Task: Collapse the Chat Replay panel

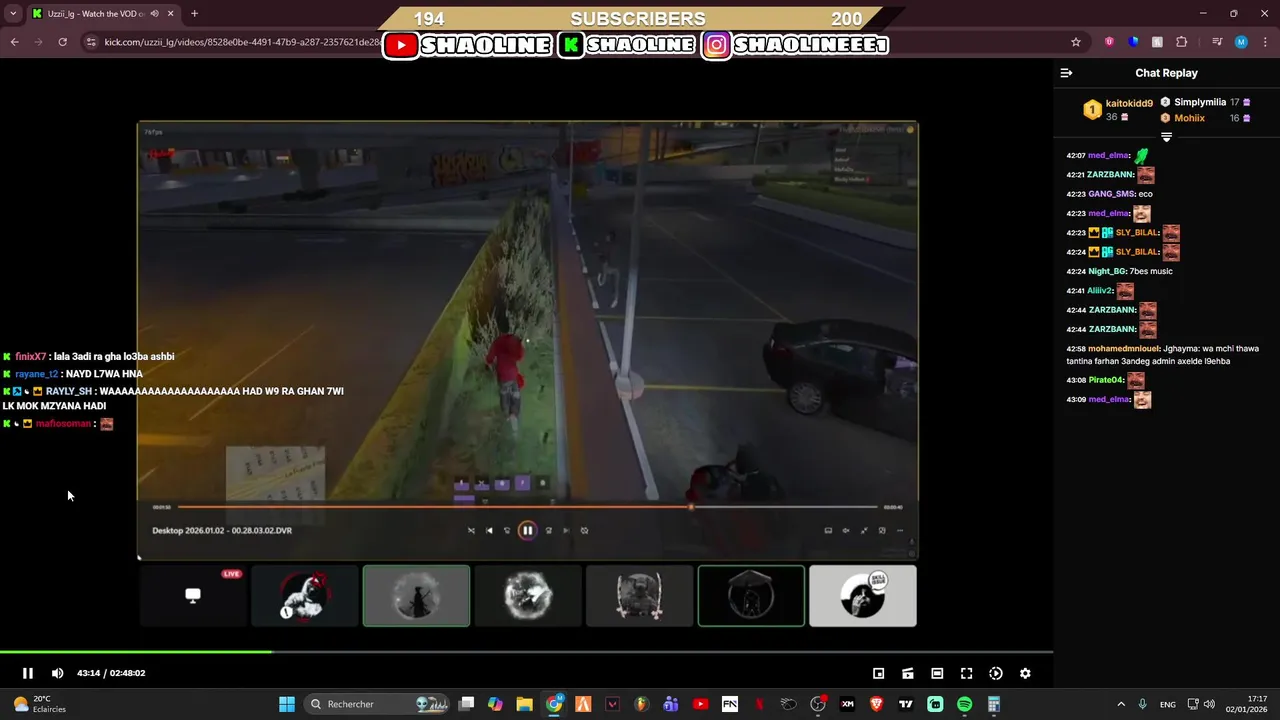Action: pyautogui.click(x=1066, y=73)
